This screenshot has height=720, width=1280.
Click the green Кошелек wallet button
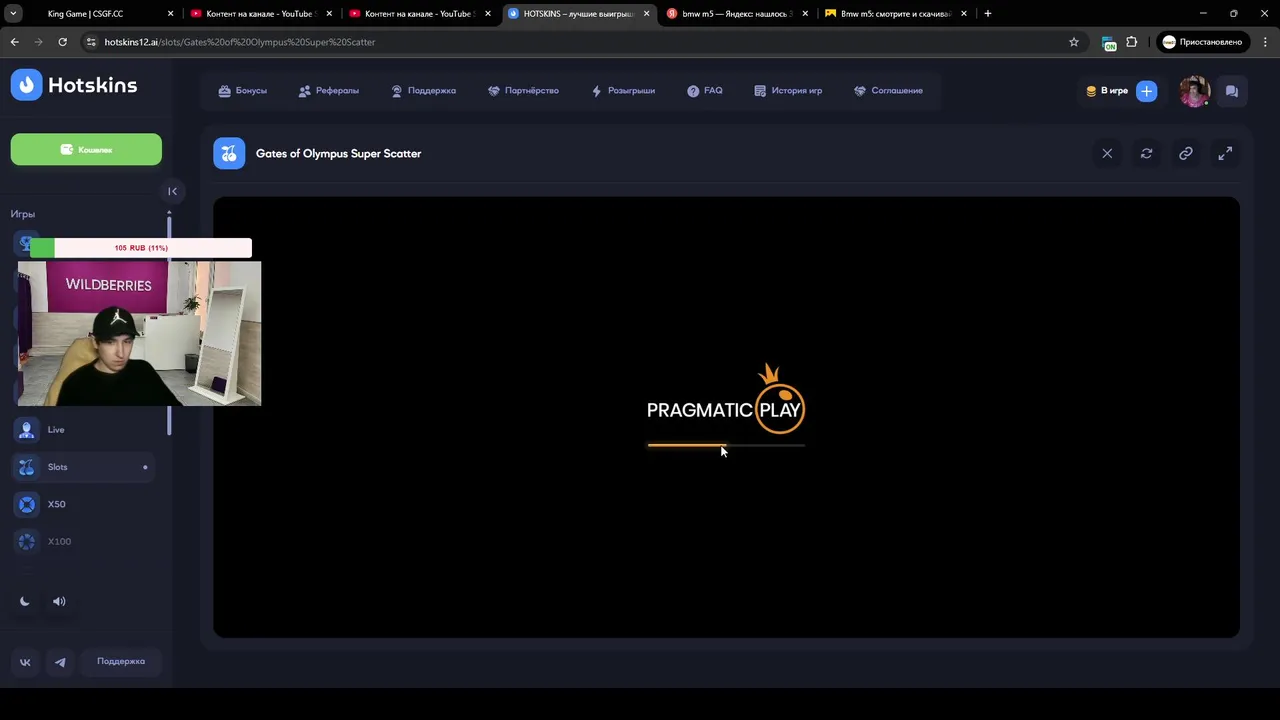[x=86, y=149]
